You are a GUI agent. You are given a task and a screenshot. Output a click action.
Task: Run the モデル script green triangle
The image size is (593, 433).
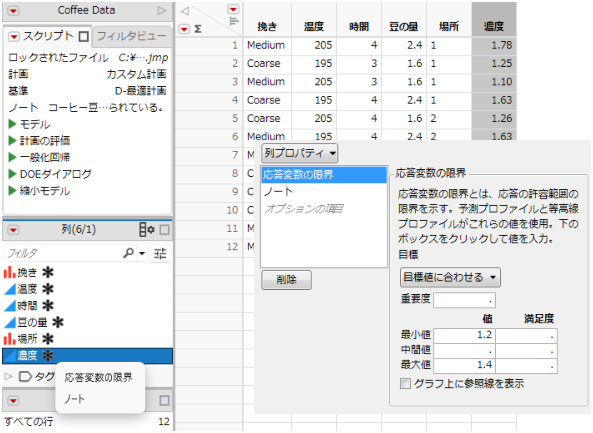[12, 124]
